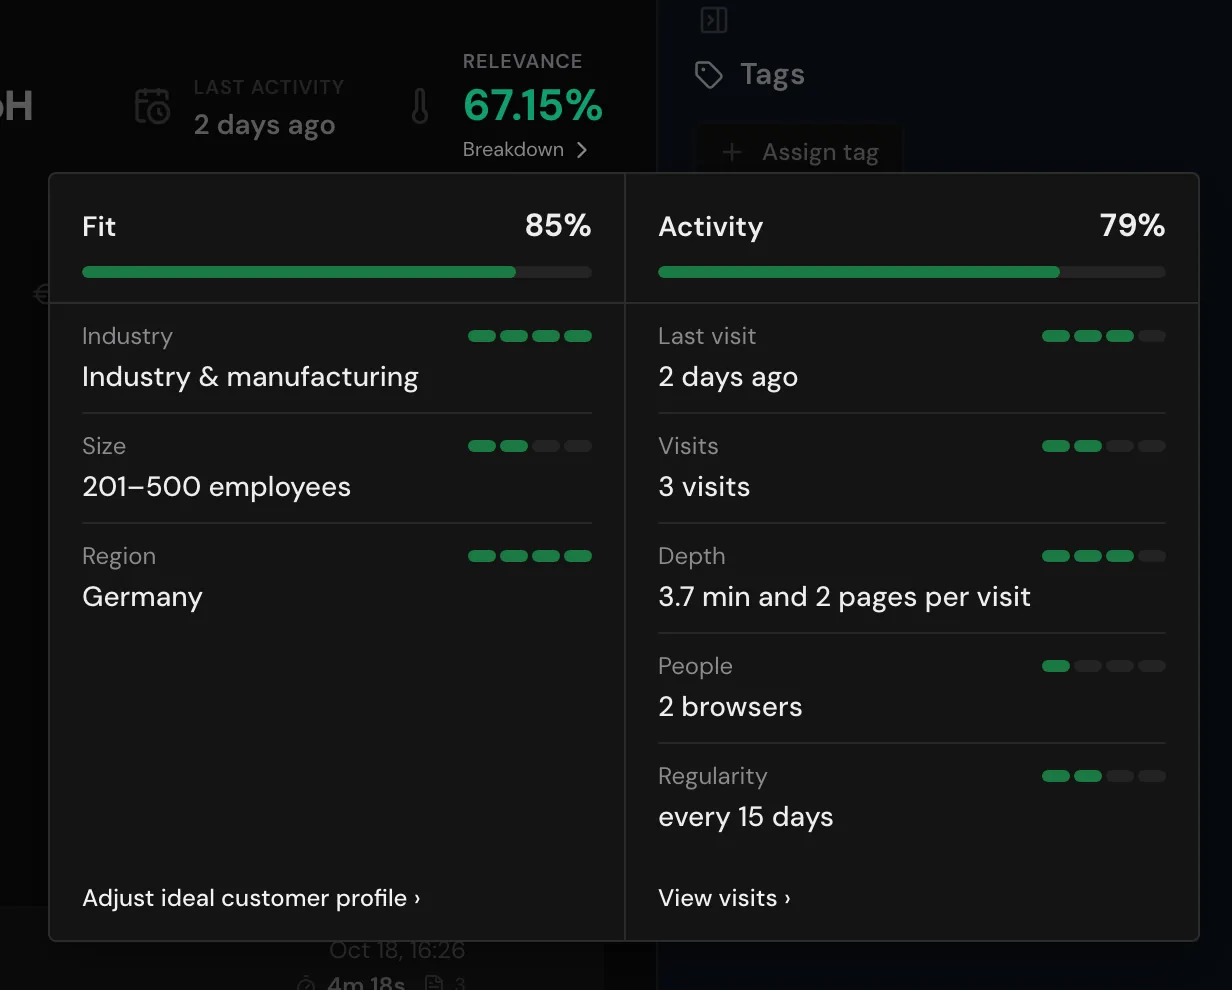Image resolution: width=1232 pixels, height=990 pixels.
Task: Click the 67.15% relevance score
Action: (x=533, y=106)
